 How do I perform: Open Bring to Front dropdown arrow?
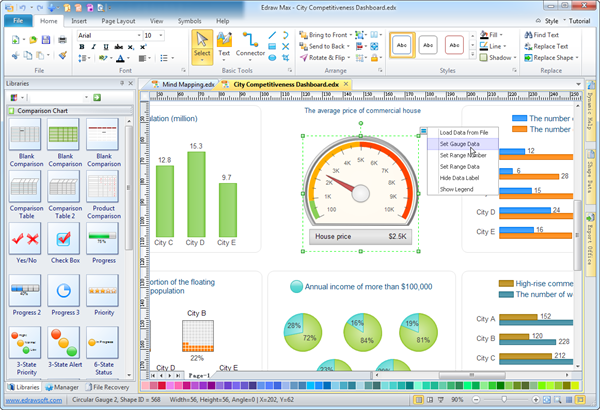point(351,35)
